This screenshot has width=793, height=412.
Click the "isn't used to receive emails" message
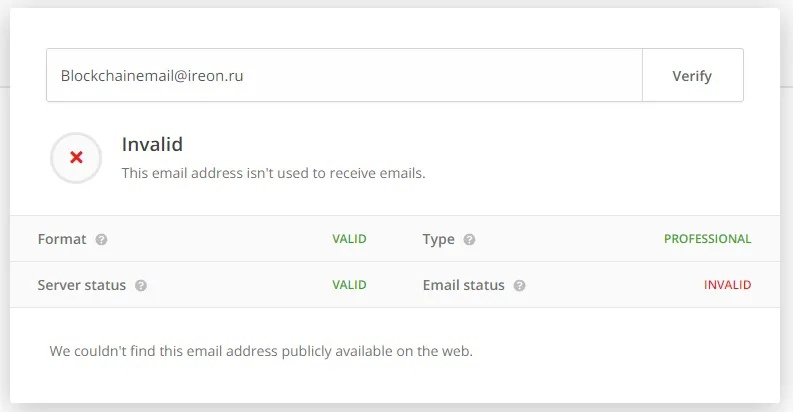pyautogui.click(x=273, y=173)
